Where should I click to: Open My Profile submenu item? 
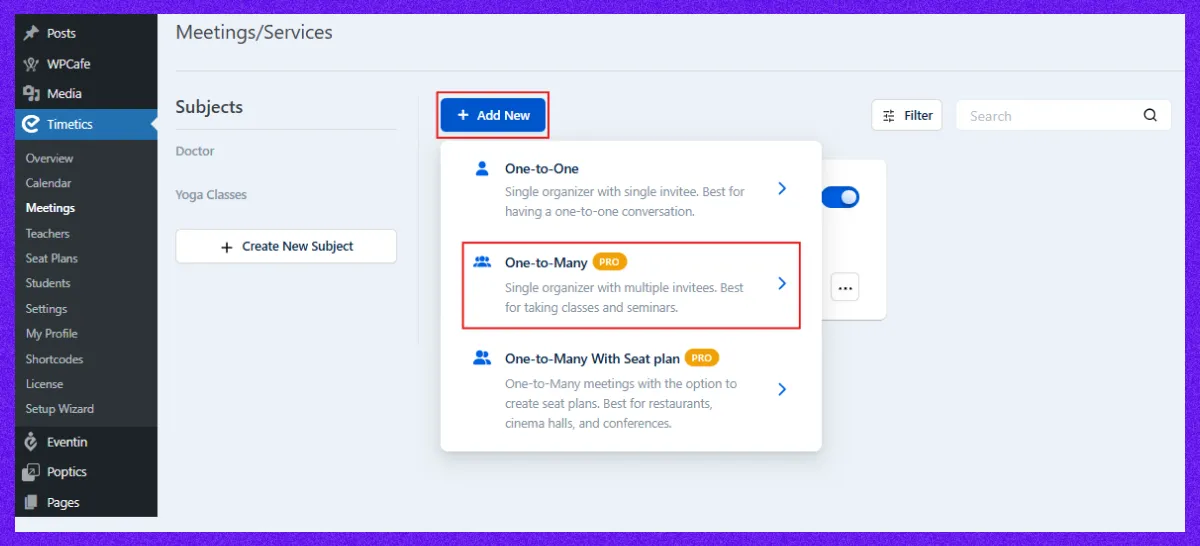click(51, 334)
